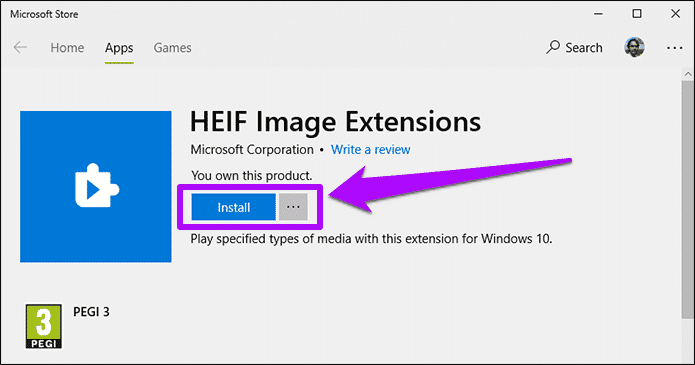
Task: Open the Home tab
Action: (67, 47)
